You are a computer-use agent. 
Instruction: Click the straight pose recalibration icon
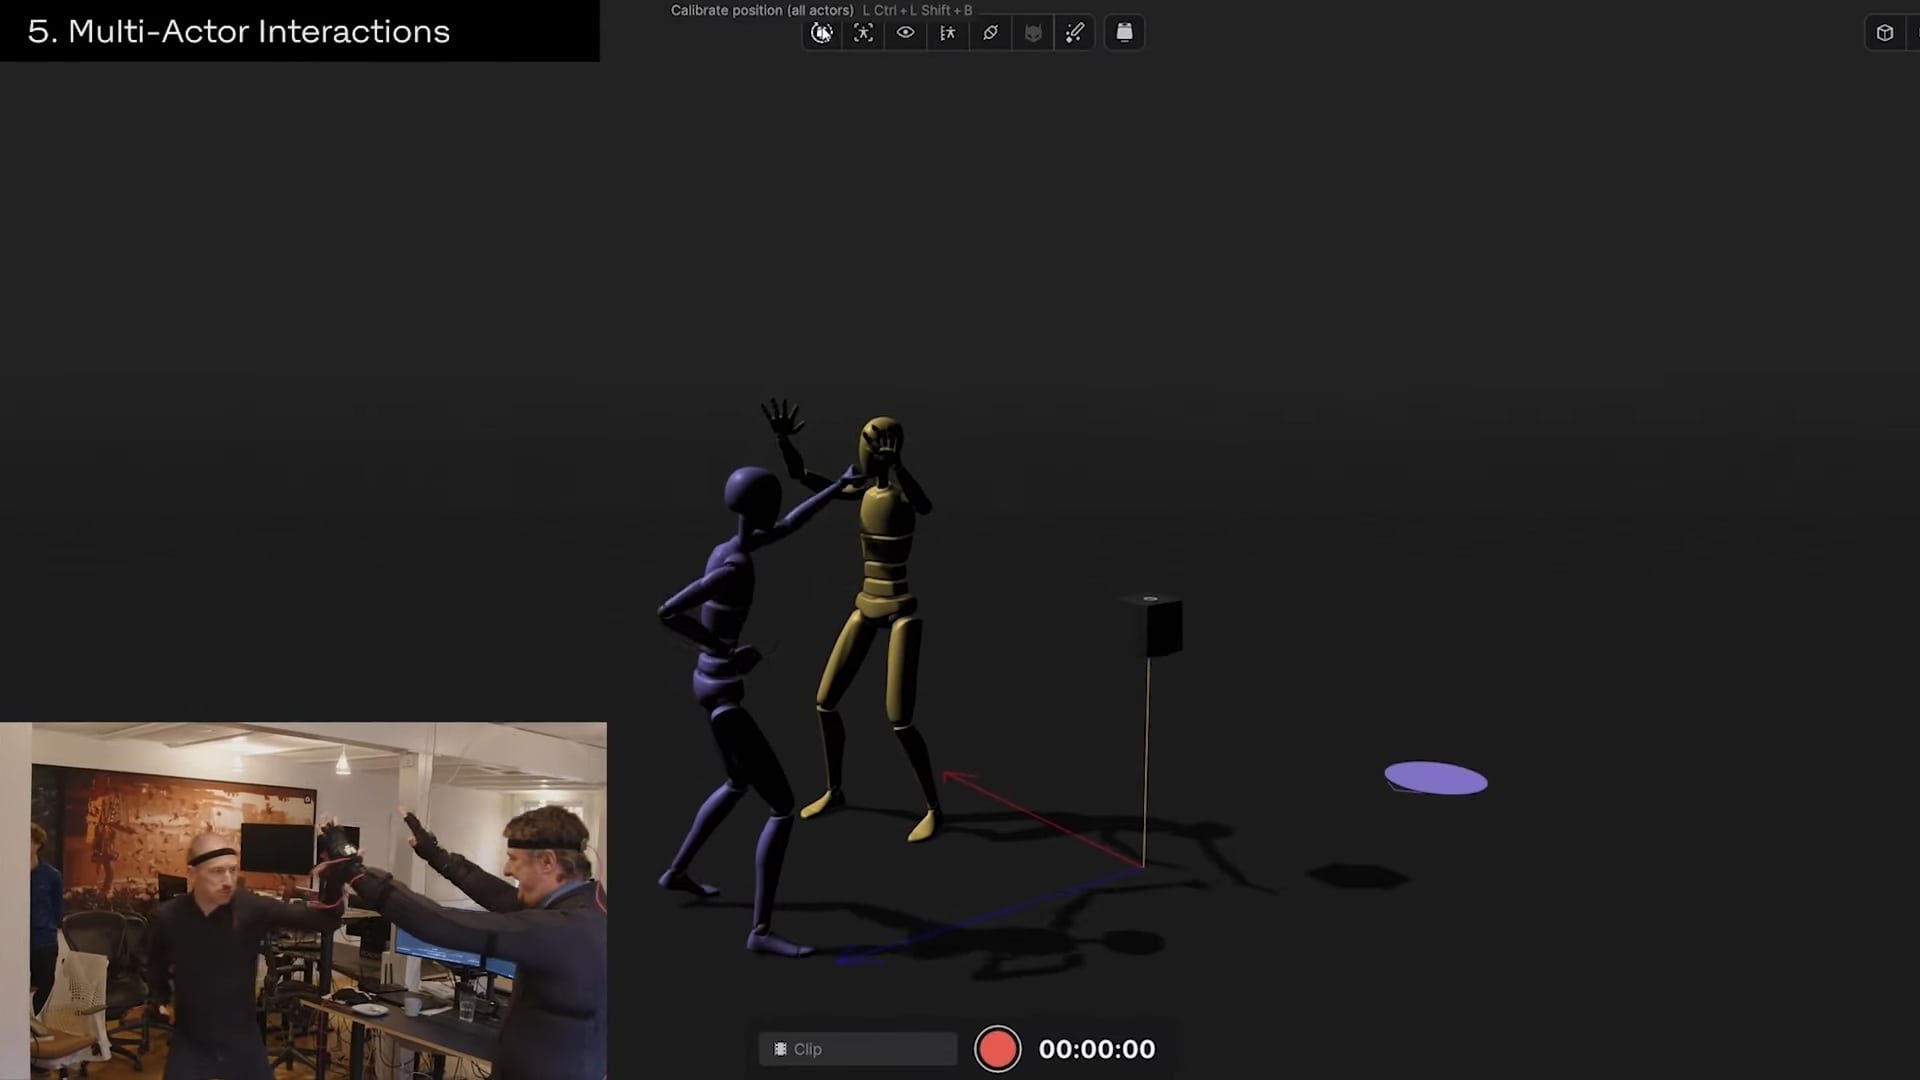pyautogui.click(x=863, y=32)
